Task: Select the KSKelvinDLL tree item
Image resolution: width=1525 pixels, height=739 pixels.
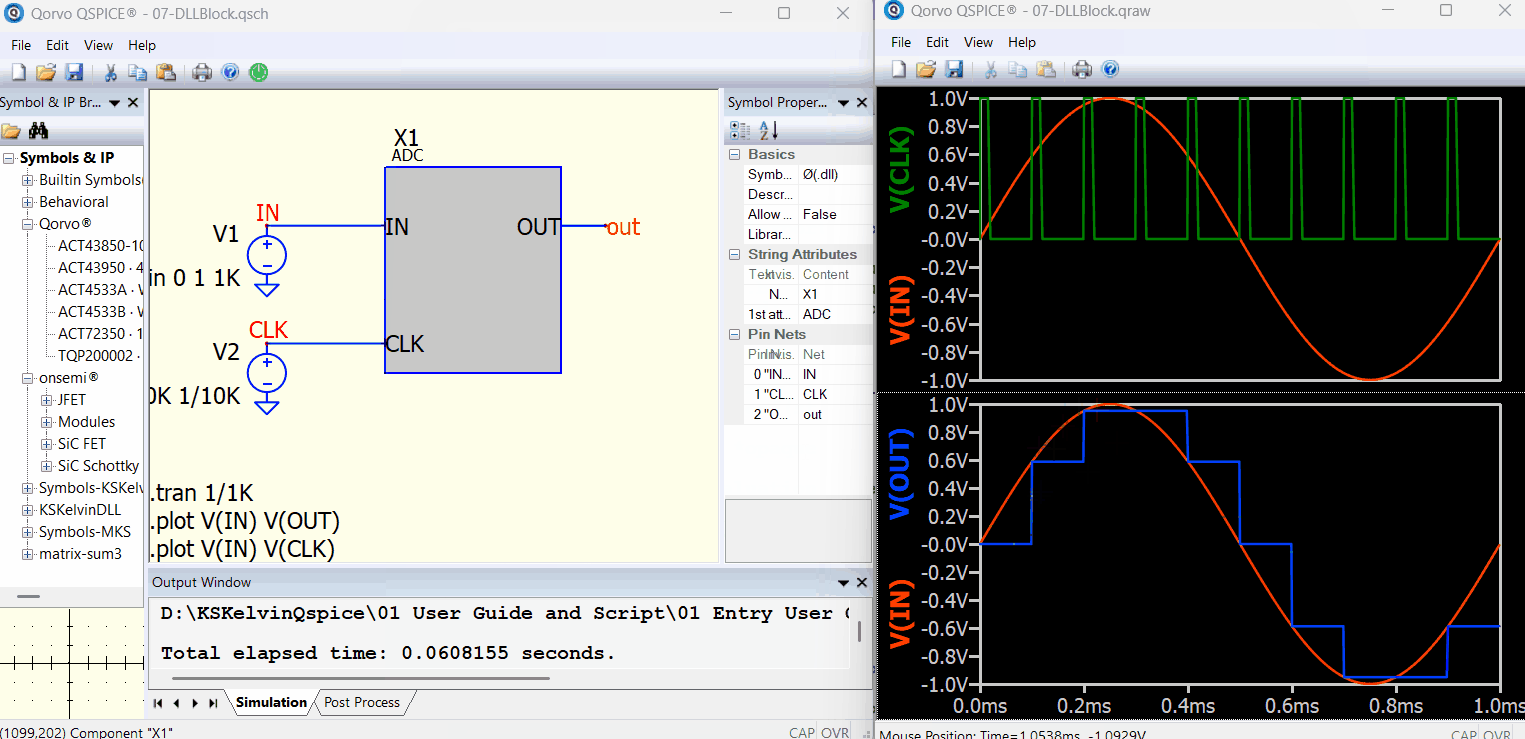Action: [80, 510]
